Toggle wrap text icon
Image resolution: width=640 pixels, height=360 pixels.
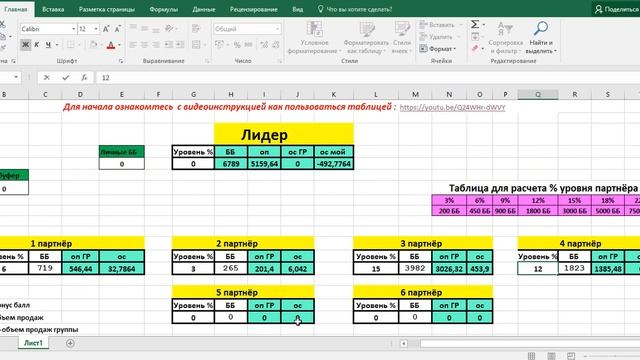(x=196, y=28)
